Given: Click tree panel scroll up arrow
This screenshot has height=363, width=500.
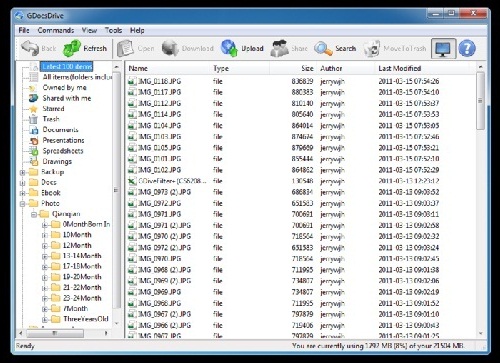Looking at the screenshot, I should coord(116,67).
